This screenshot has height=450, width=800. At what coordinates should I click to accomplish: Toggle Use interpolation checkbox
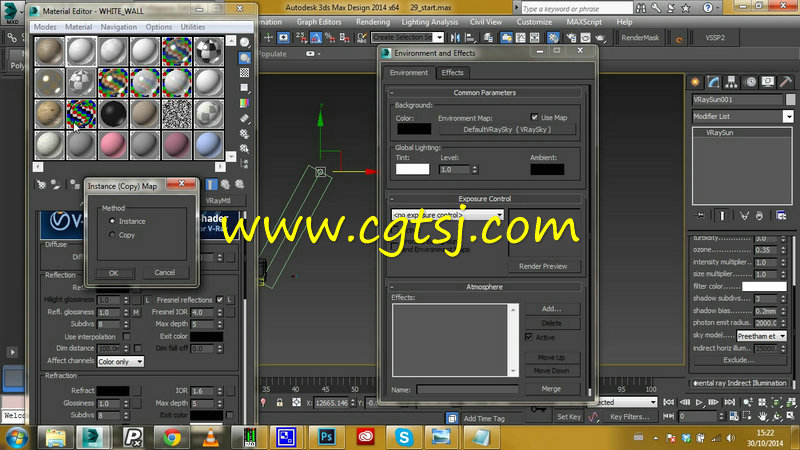(127, 337)
